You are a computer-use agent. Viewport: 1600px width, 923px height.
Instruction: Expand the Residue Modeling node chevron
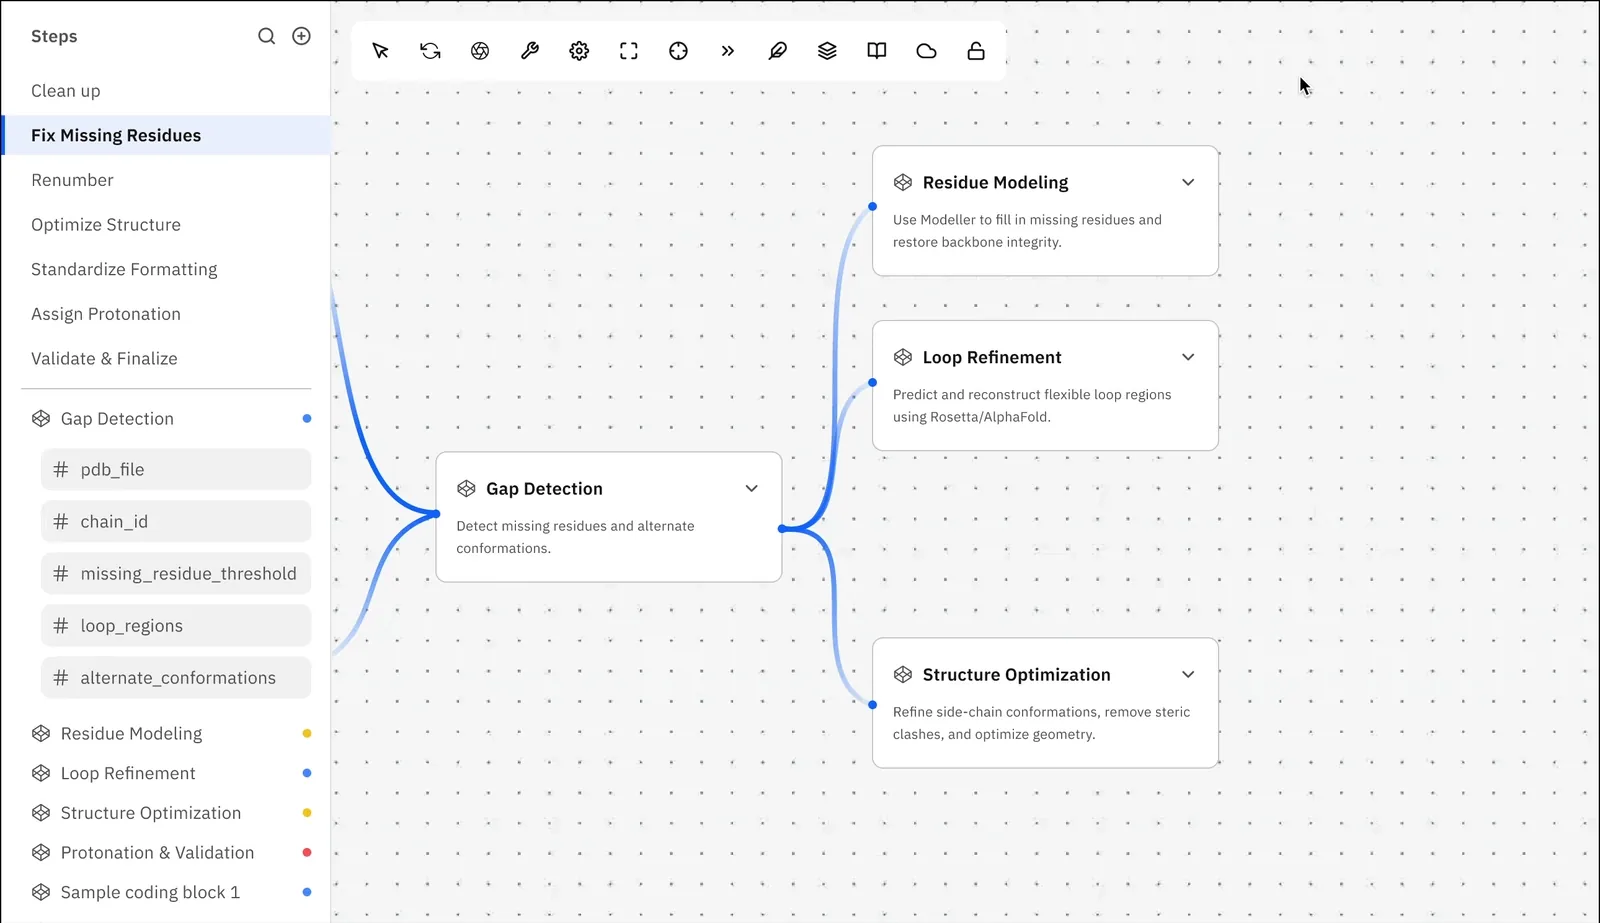(1188, 182)
